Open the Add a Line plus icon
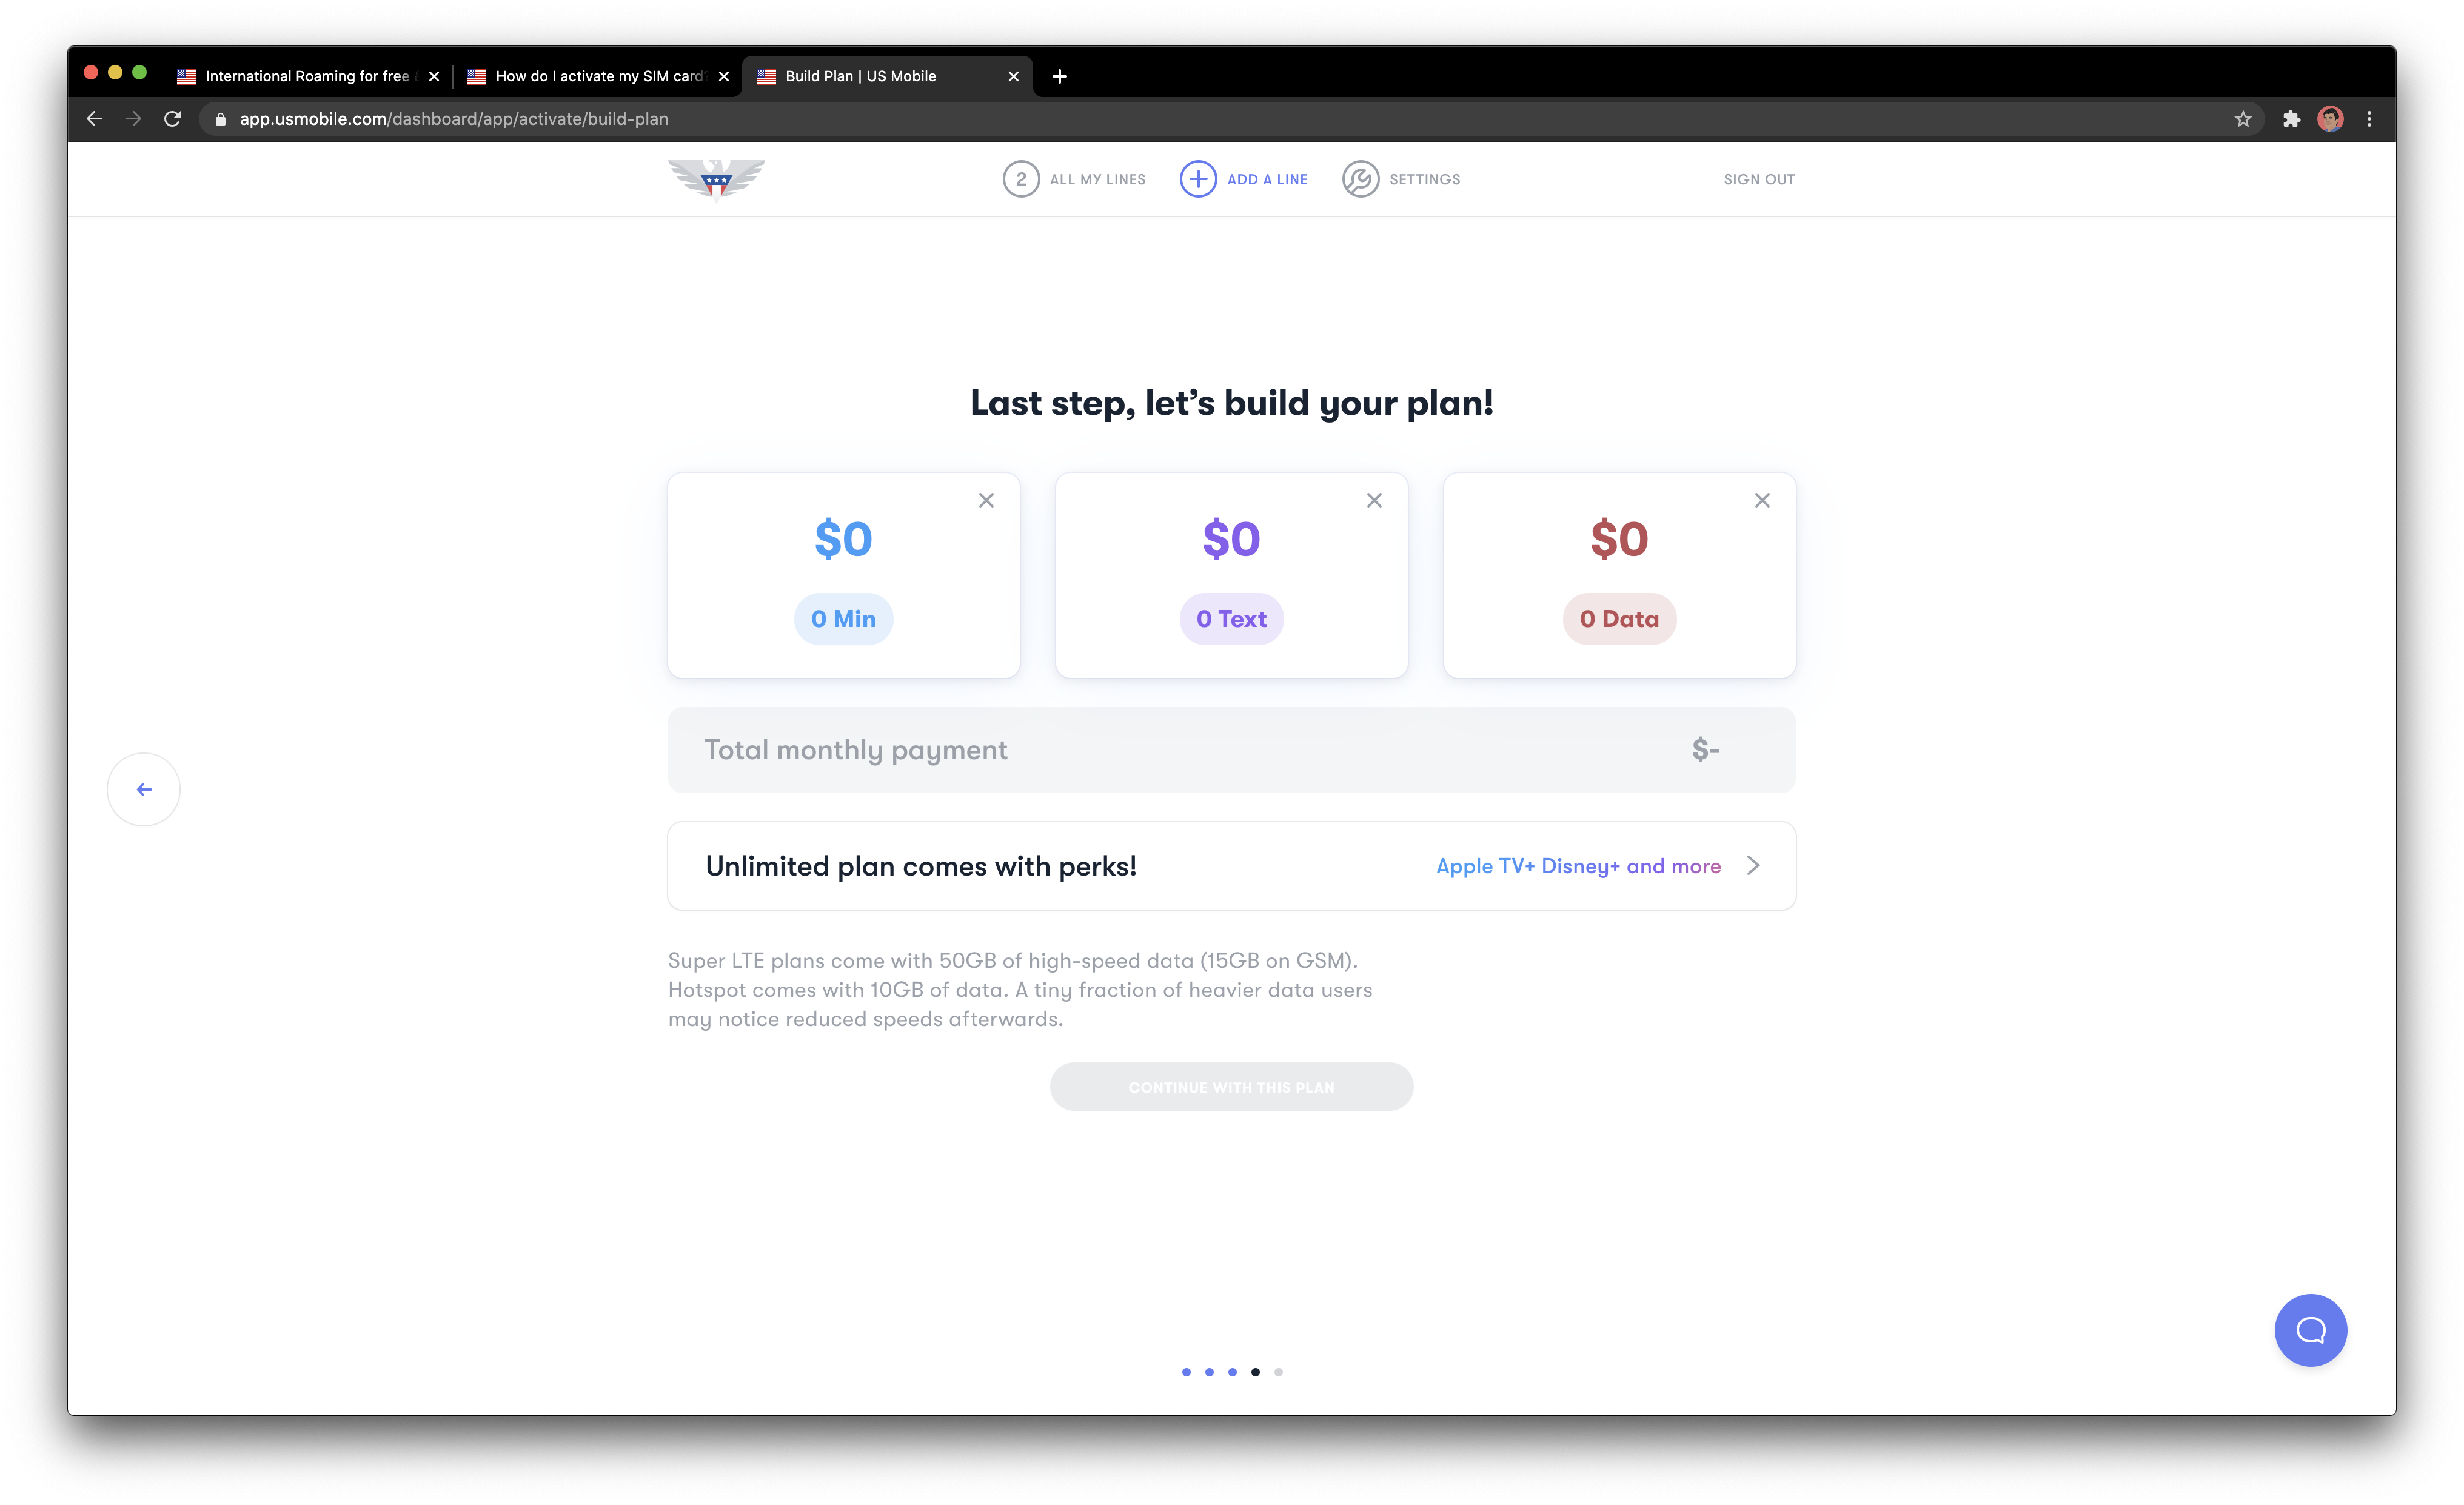The image size is (2464, 1505). (x=1198, y=179)
